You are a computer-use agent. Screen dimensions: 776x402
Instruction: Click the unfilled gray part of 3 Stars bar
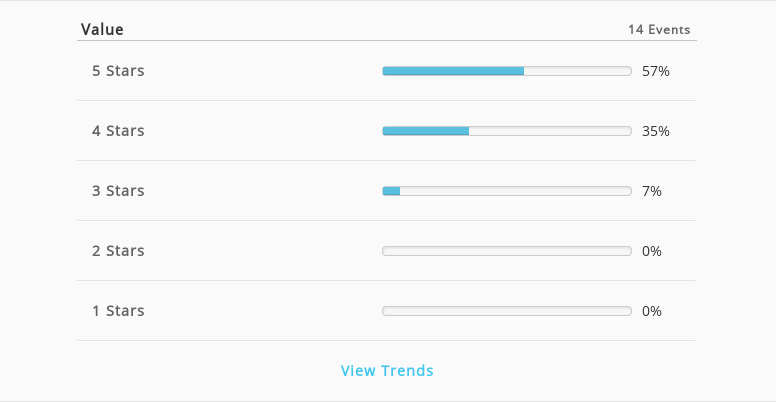click(516, 191)
